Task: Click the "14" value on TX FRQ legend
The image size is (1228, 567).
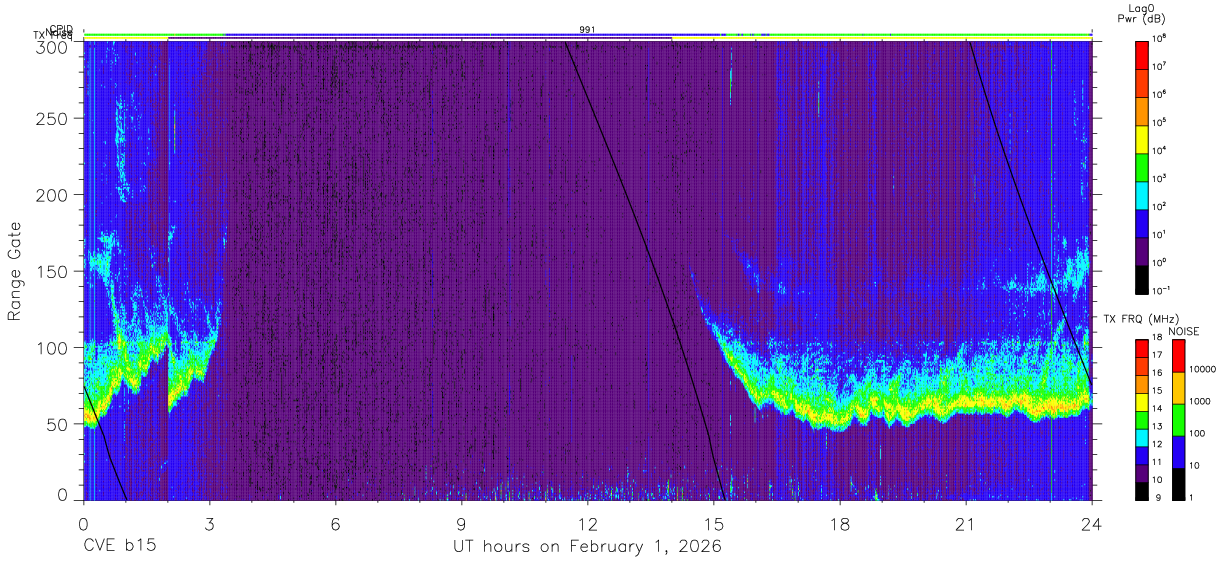Action: (1158, 408)
